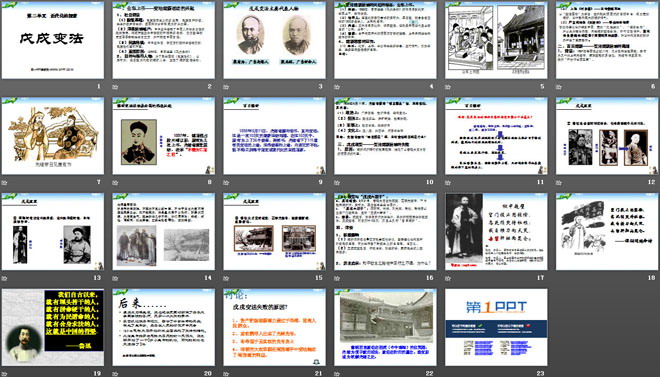Select slide 22 with the courtyard photo
Screen dimensions: 660x377
pos(385,327)
